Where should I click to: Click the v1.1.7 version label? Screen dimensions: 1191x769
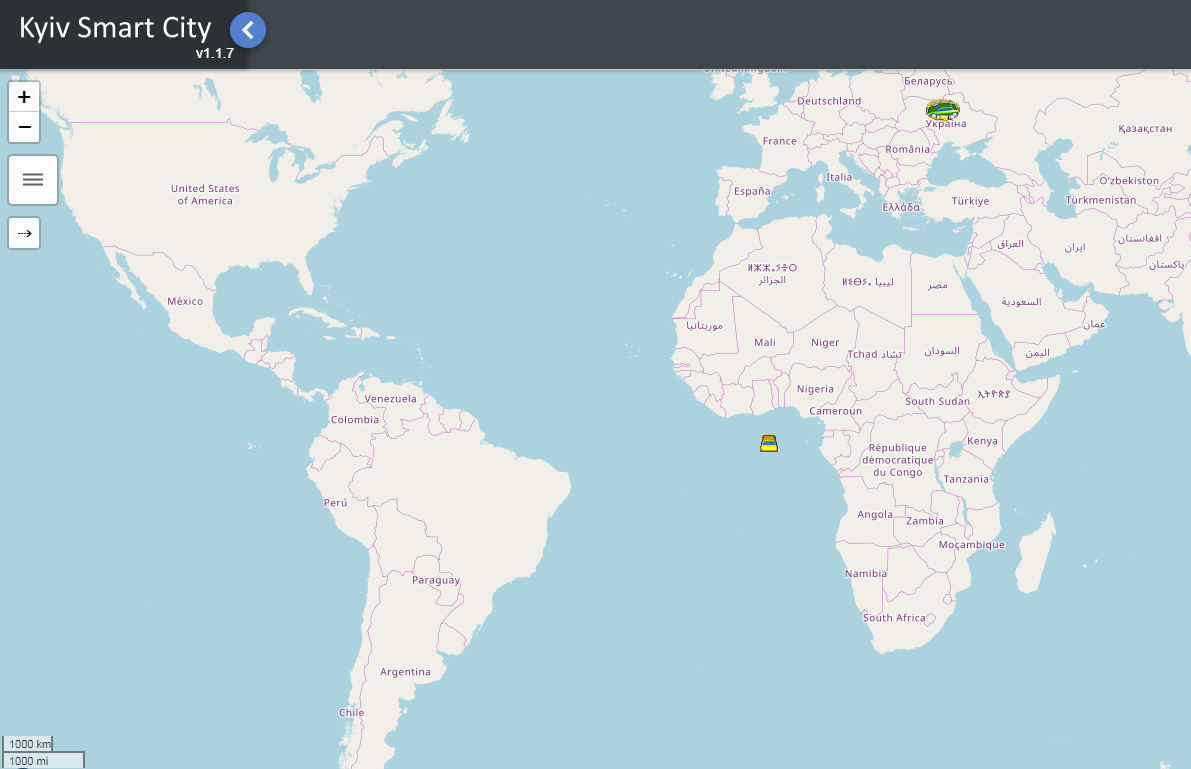coord(214,53)
